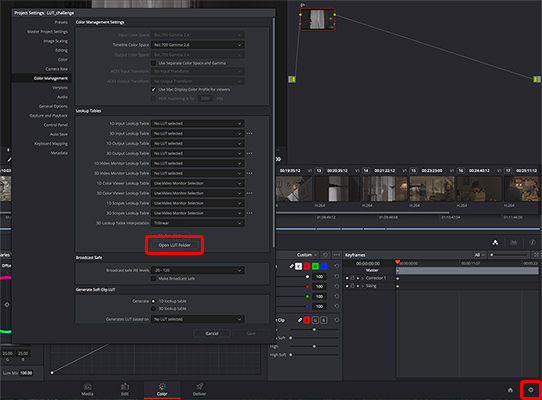Reset the blue intensity value
Image resolution: width=542 pixels, height=400 pixels.
[337, 306]
